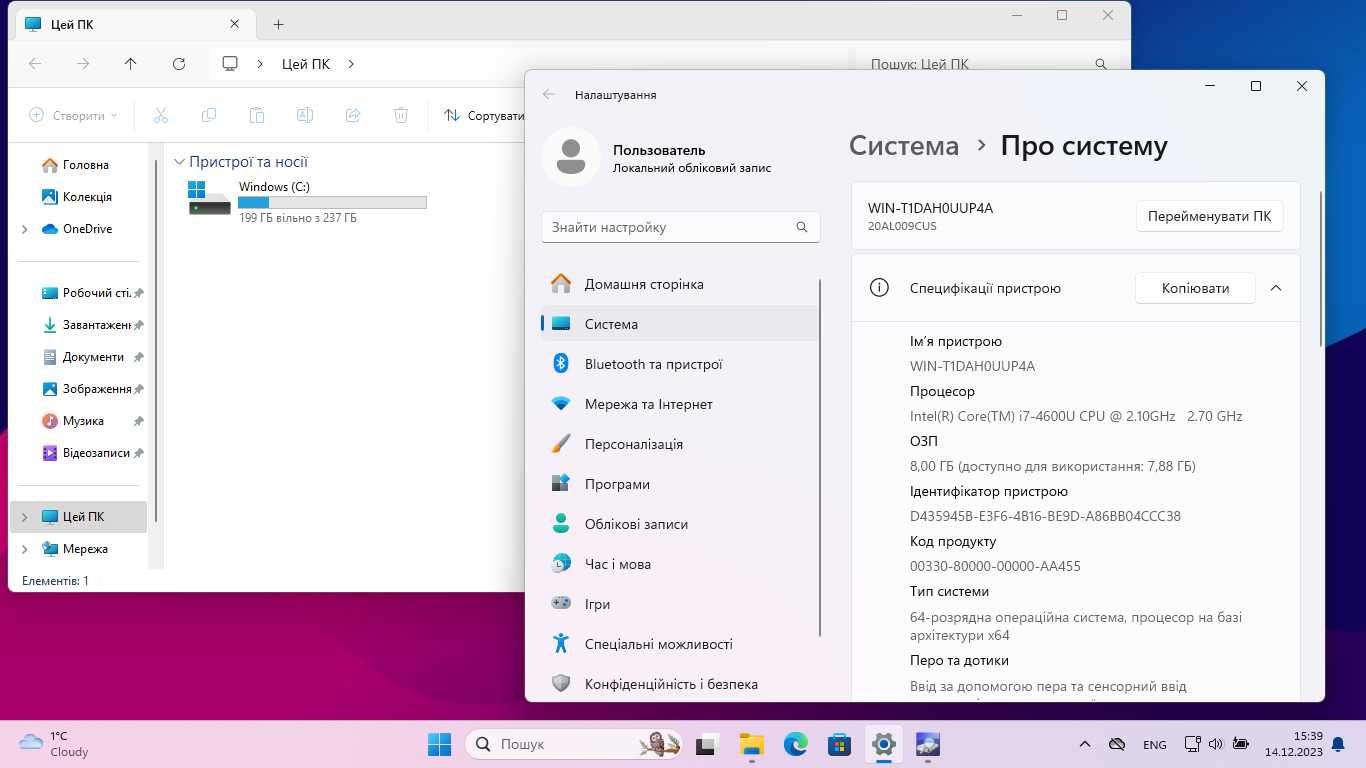Open Час і мова settings

coord(680,564)
